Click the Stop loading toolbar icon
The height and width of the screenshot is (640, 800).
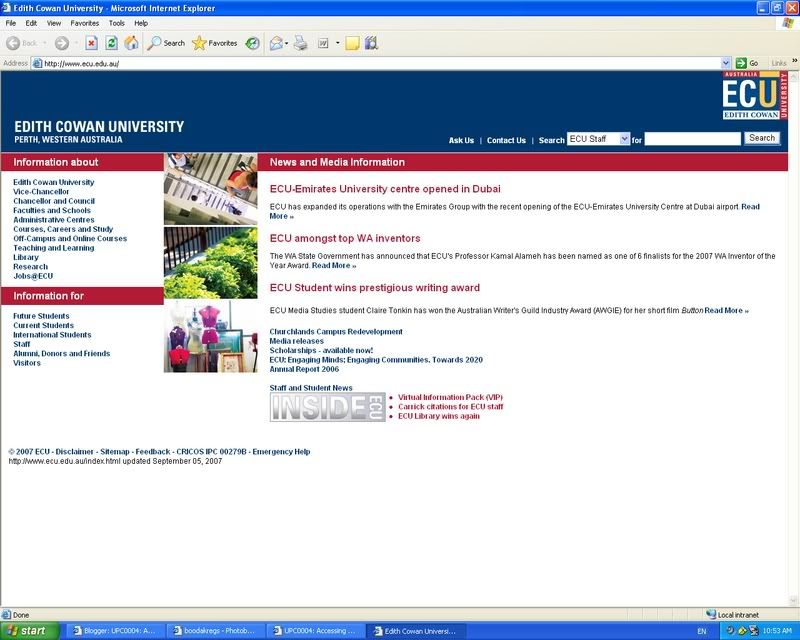(91, 43)
